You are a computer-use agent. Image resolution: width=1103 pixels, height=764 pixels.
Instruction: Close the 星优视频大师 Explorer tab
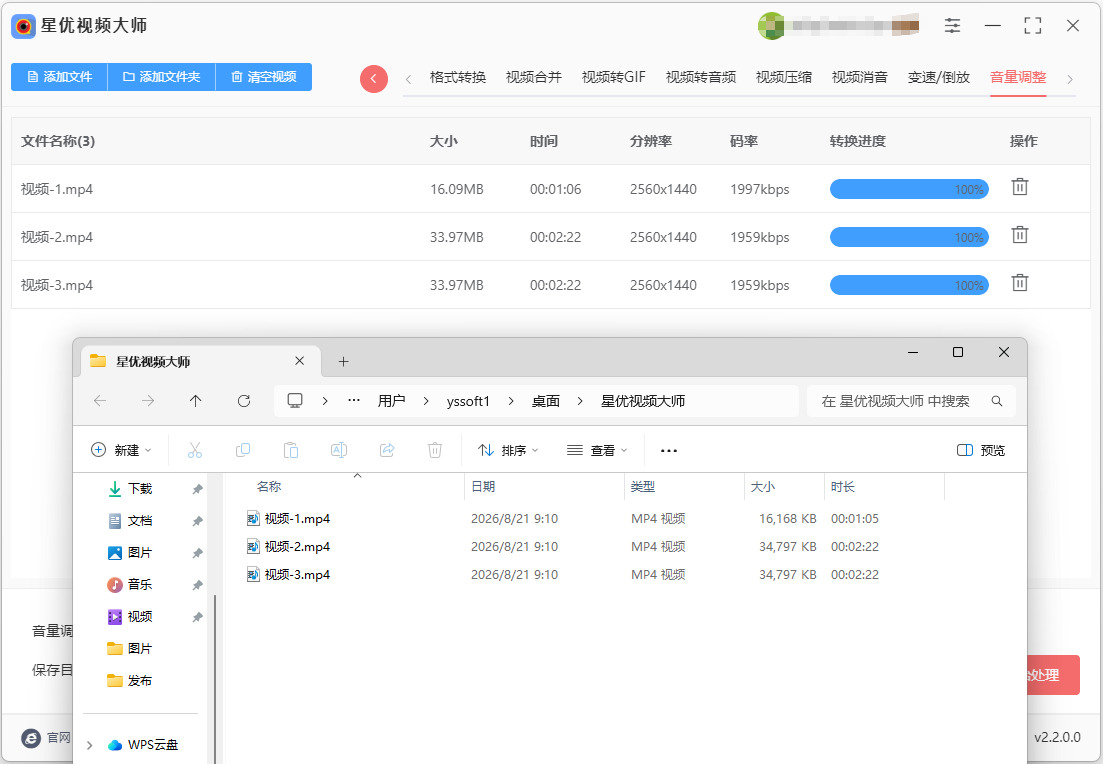pyautogui.click(x=299, y=361)
